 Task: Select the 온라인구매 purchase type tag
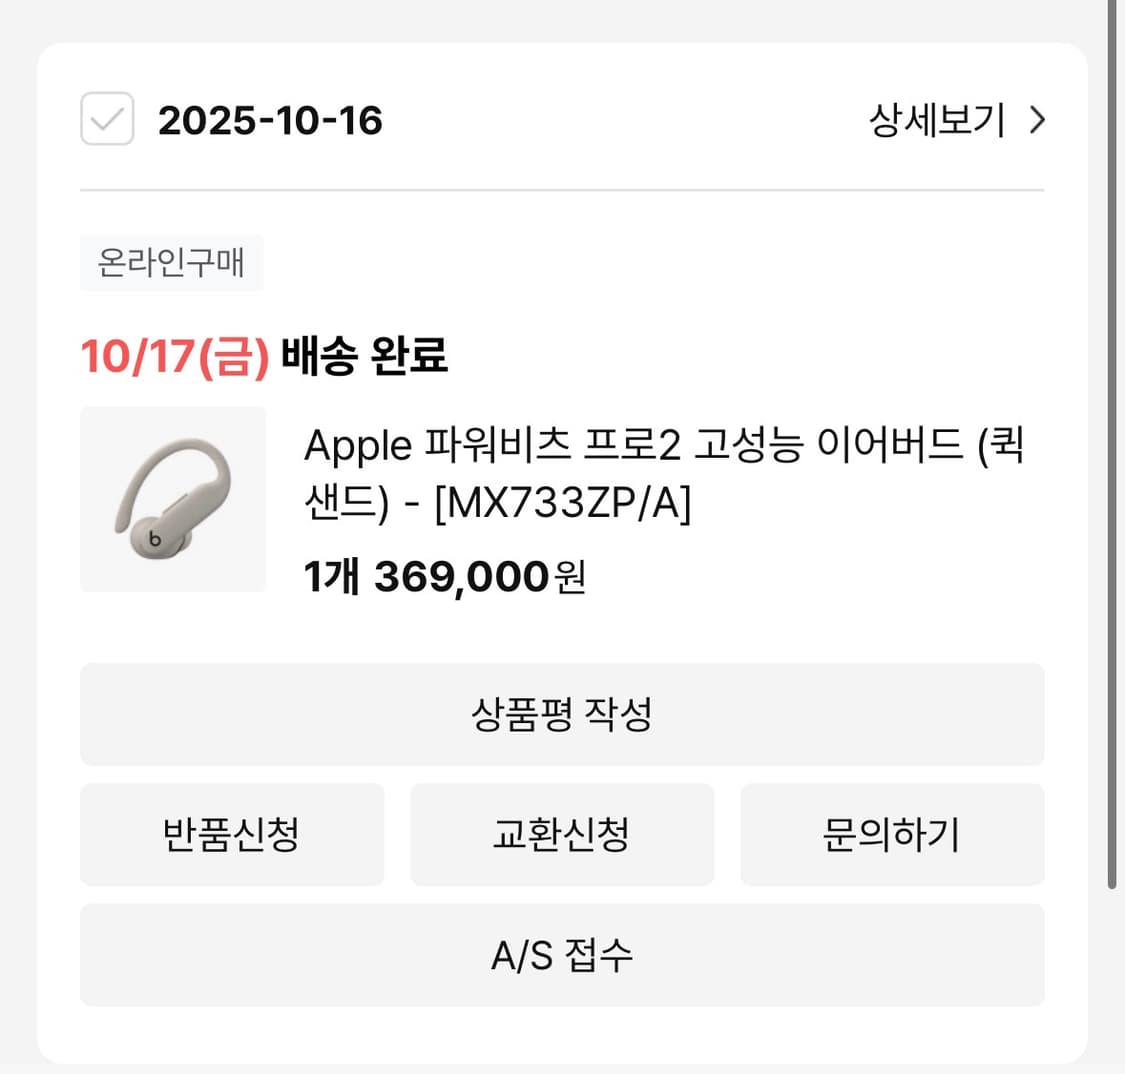click(x=171, y=262)
